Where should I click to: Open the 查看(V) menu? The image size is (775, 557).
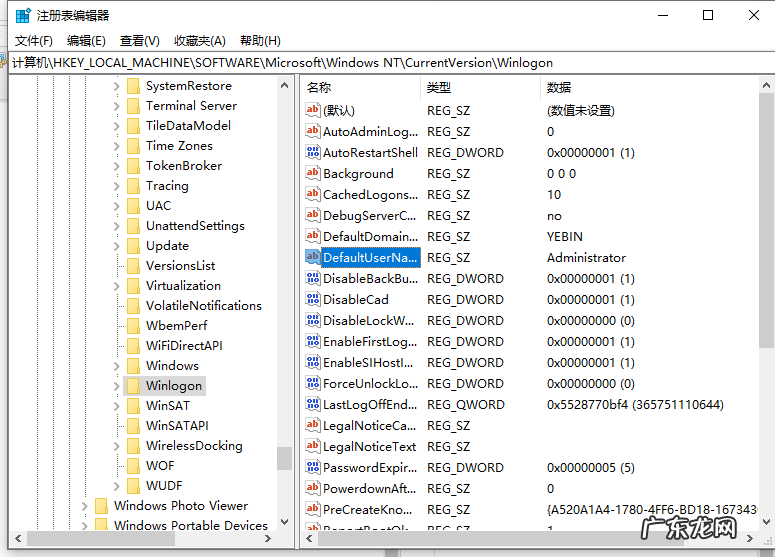coord(140,41)
